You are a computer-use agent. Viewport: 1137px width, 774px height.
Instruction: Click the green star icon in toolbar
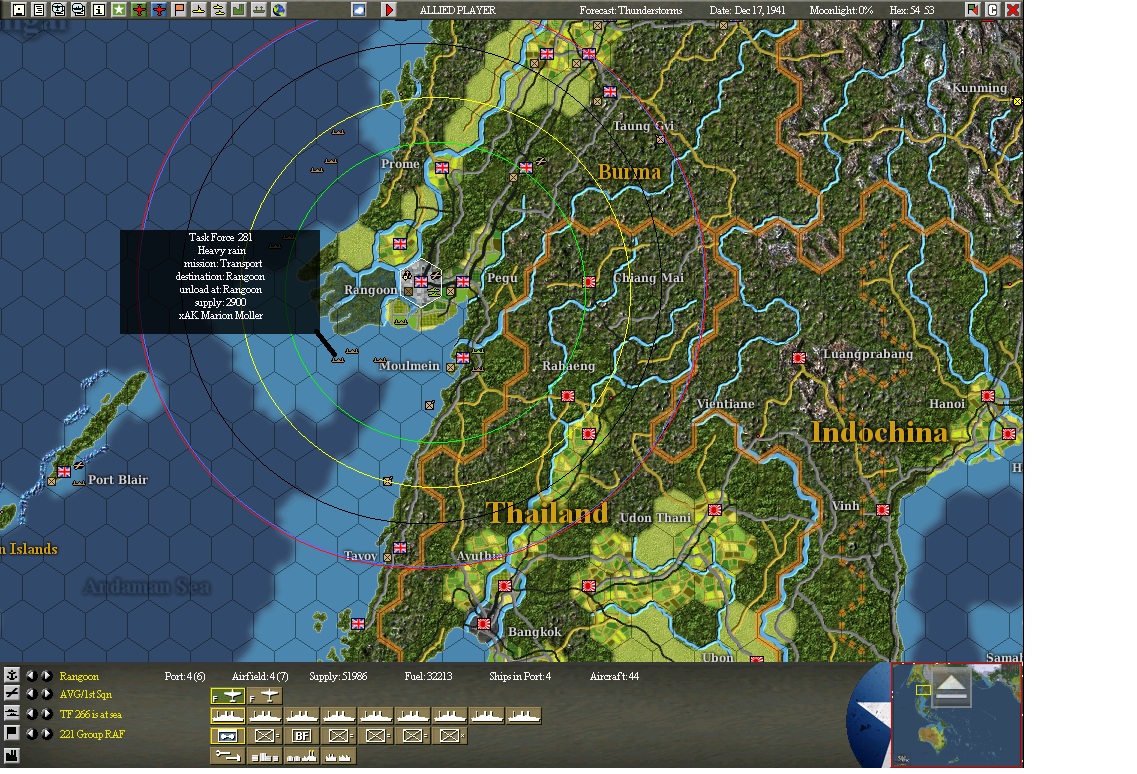[x=119, y=10]
